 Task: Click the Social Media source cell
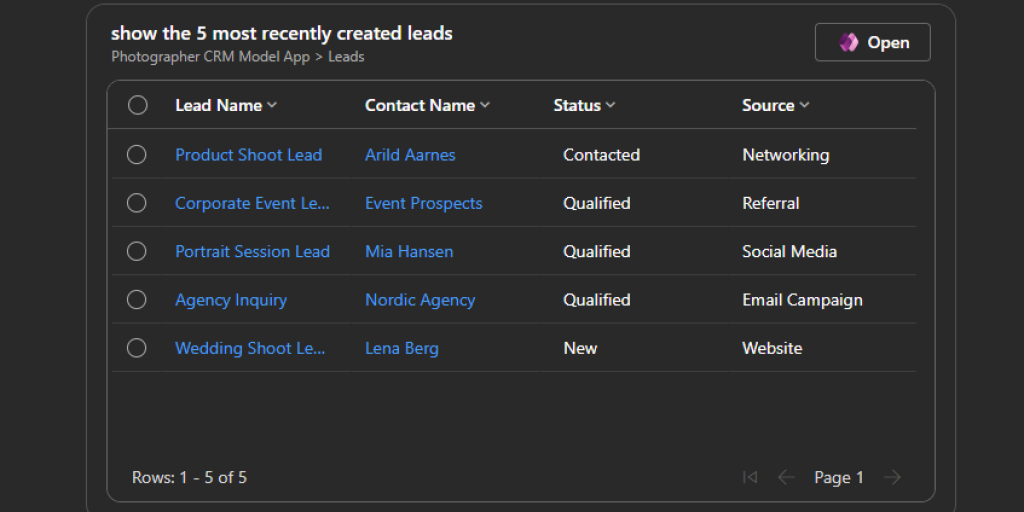coord(790,251)
